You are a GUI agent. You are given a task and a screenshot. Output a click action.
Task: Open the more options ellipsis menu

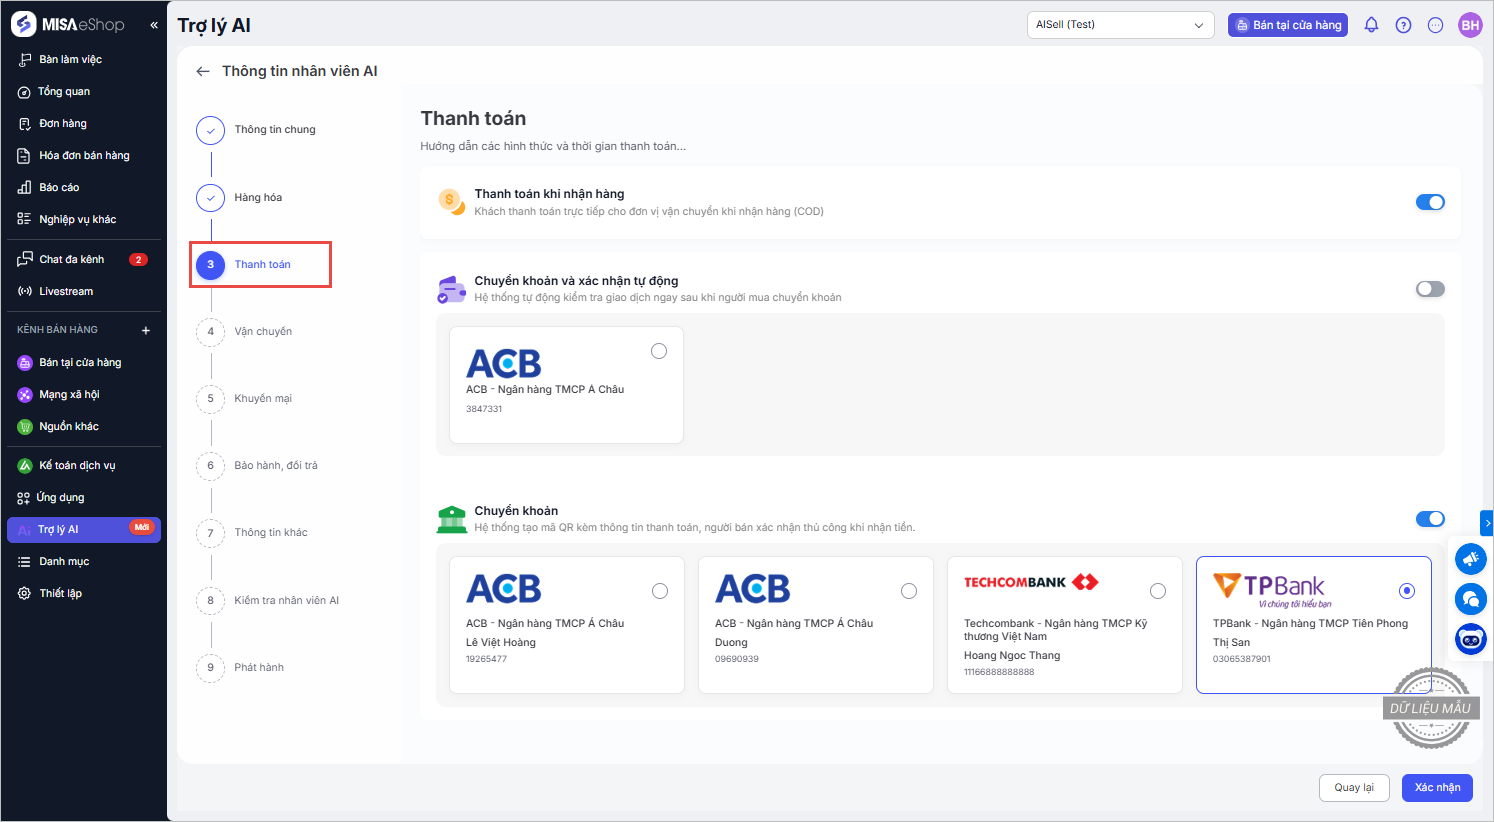pos(1435,25)
